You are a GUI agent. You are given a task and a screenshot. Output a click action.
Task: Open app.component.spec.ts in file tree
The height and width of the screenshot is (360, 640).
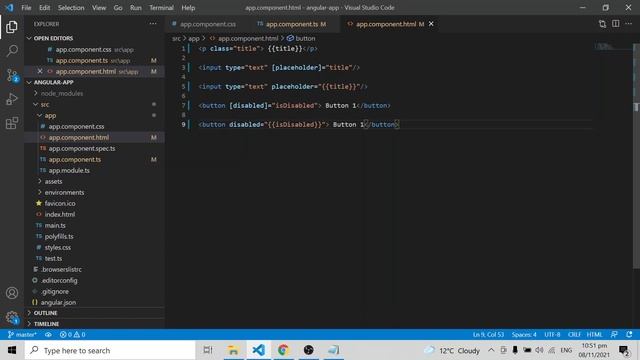tap(82, 149)
